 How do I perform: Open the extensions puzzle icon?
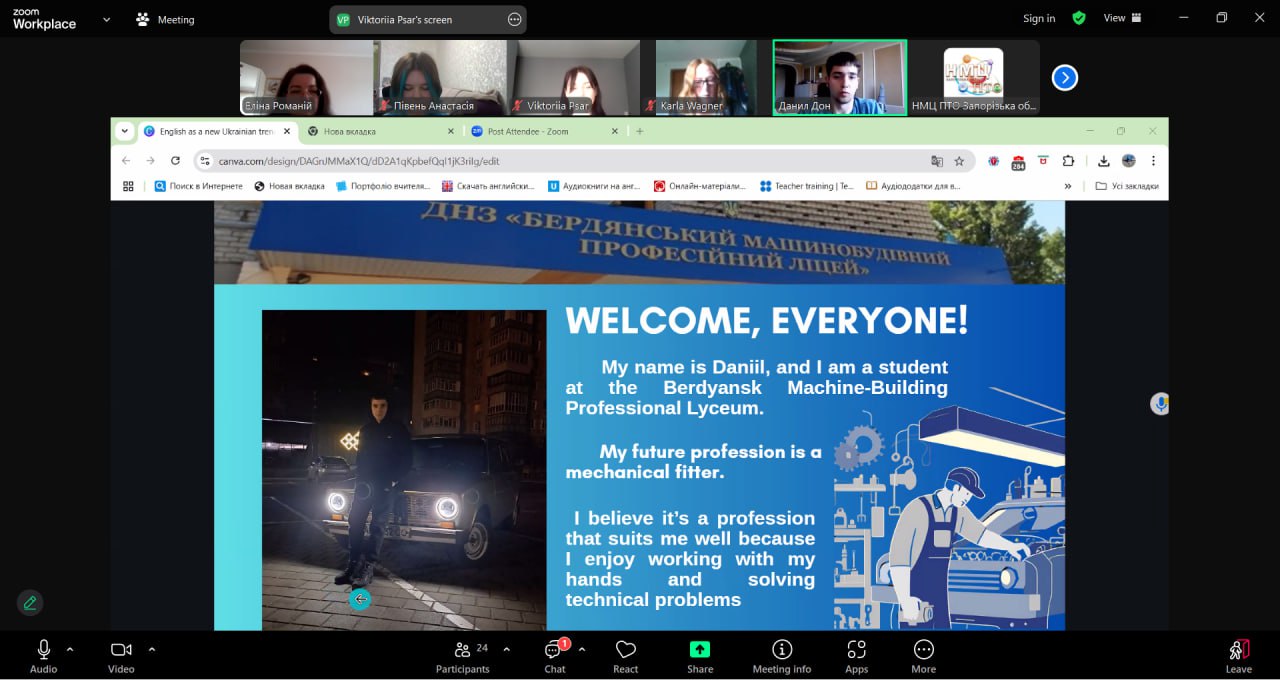1068,161
